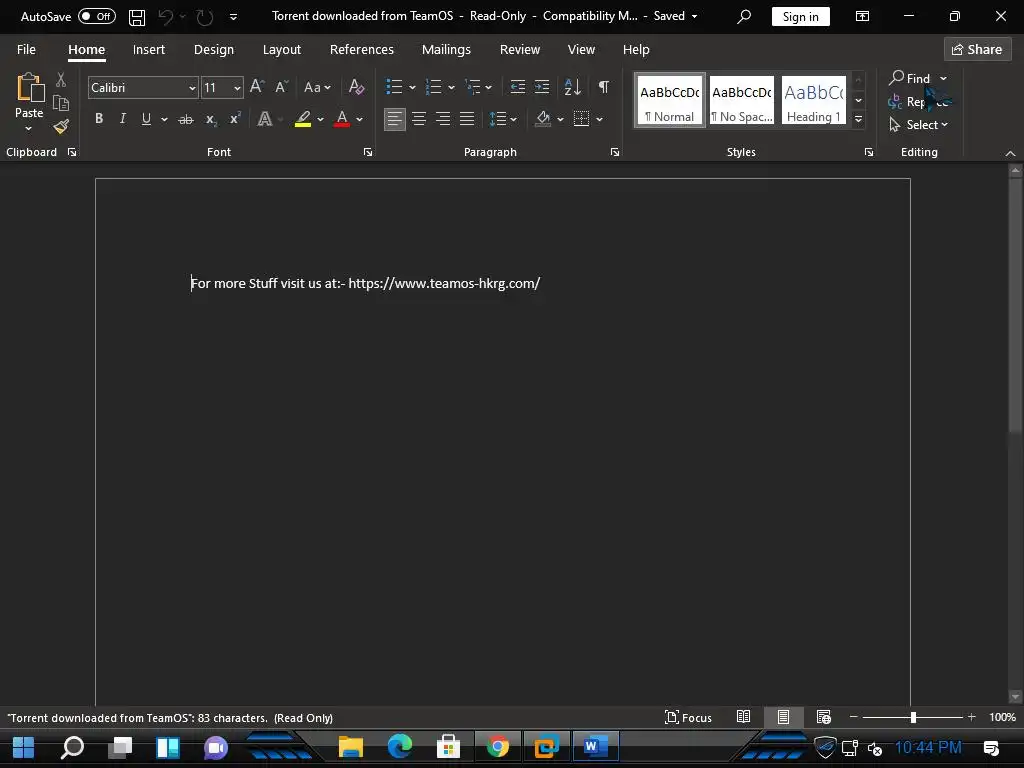Apply strikethrough formatting

pyautogui.click(x=186, y=119)
